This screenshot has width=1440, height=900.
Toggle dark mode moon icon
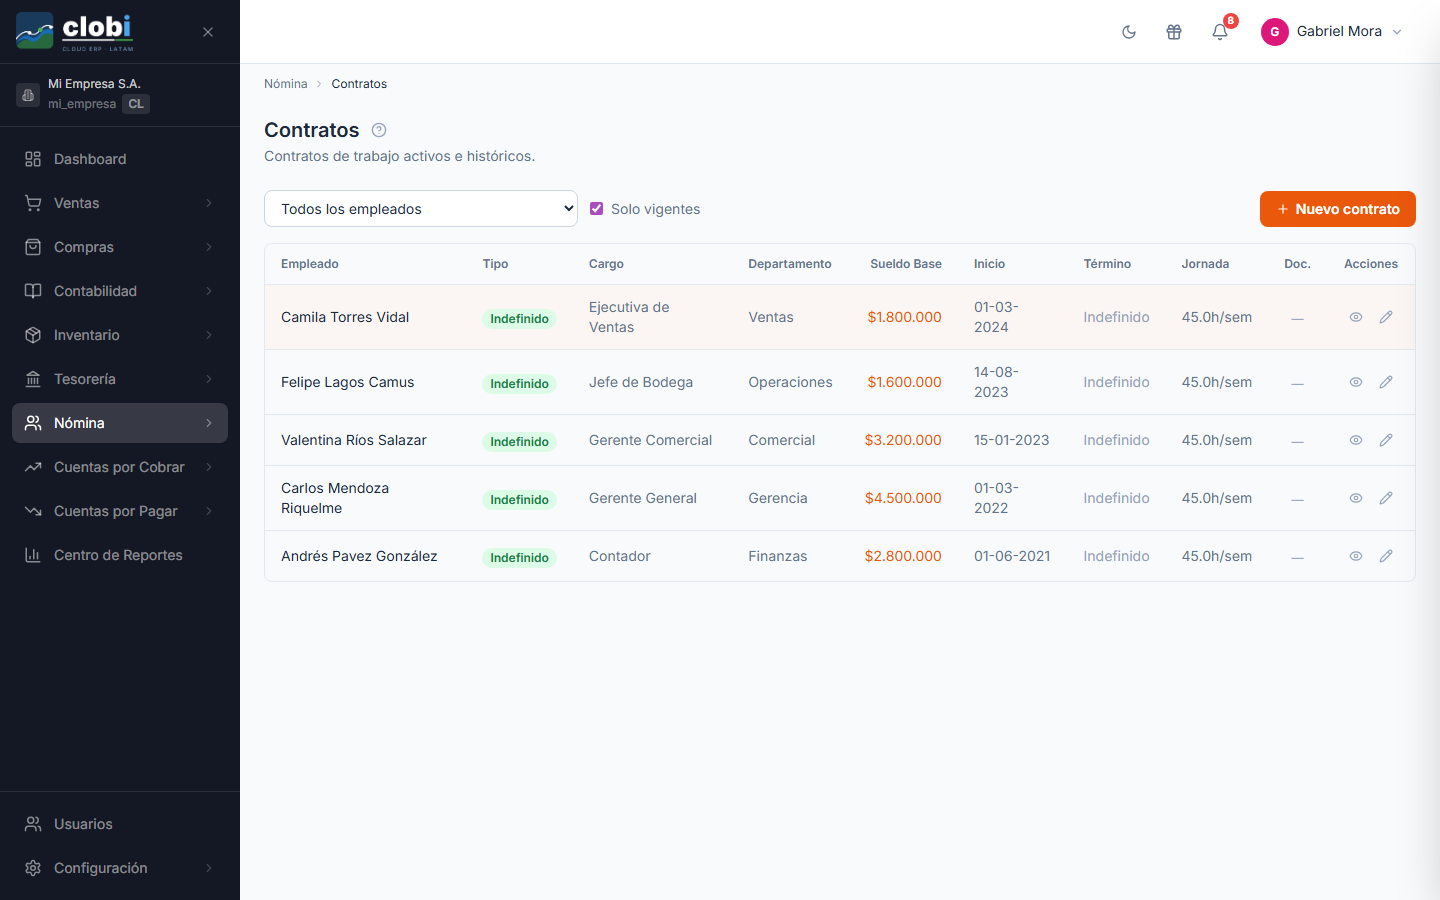(1129, 32)
